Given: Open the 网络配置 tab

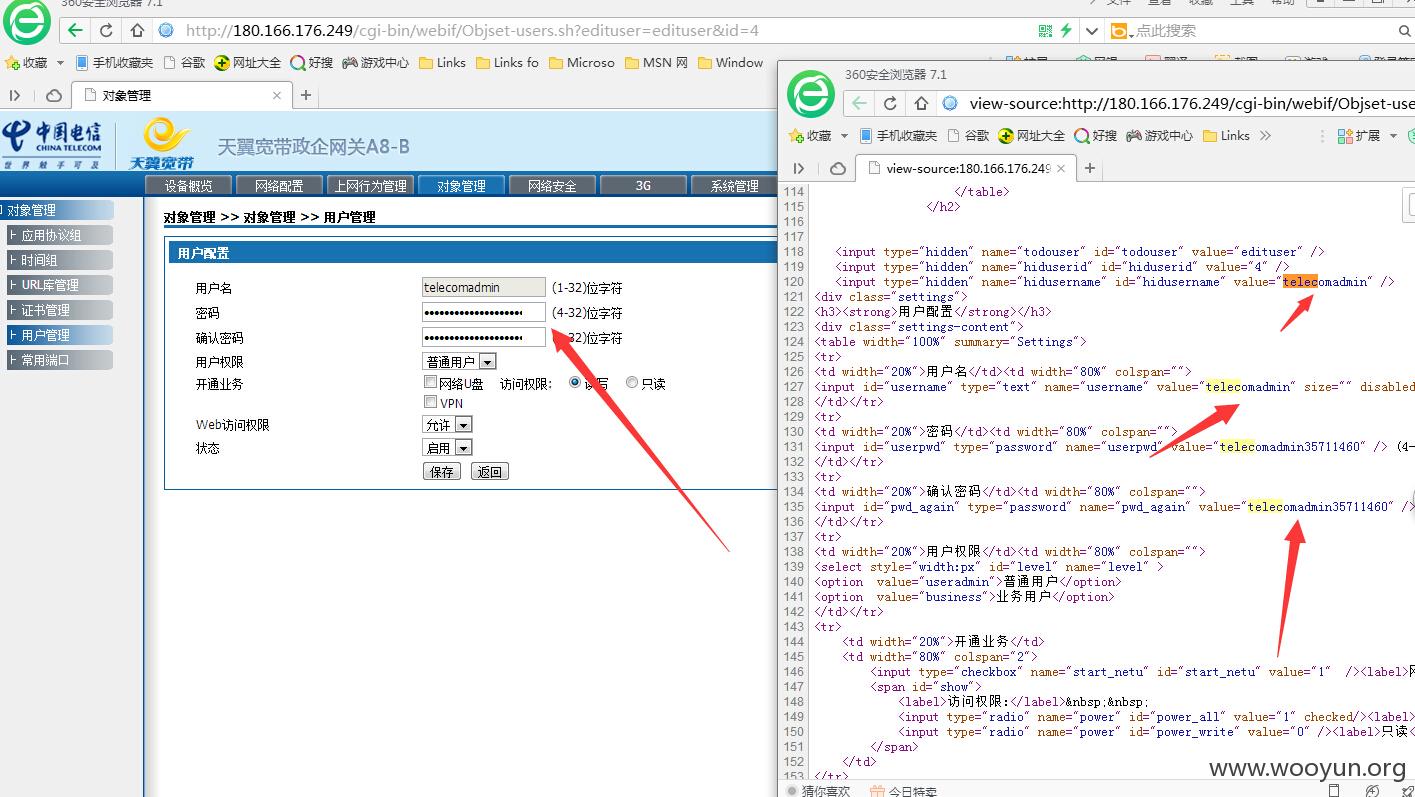Looking at the screenshot, I should [x=278, y=185].
